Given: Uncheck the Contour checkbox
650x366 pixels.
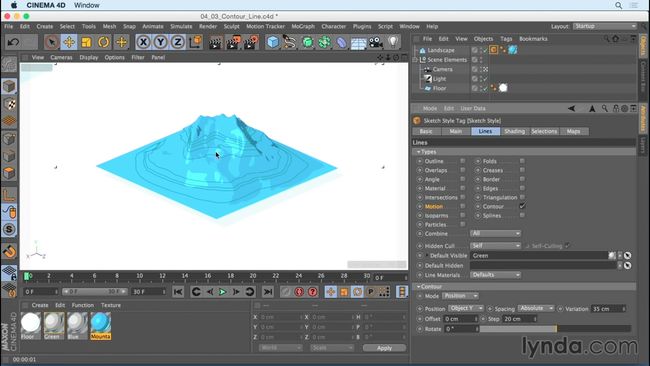Looking at the screenshot, I should point(522,206).
